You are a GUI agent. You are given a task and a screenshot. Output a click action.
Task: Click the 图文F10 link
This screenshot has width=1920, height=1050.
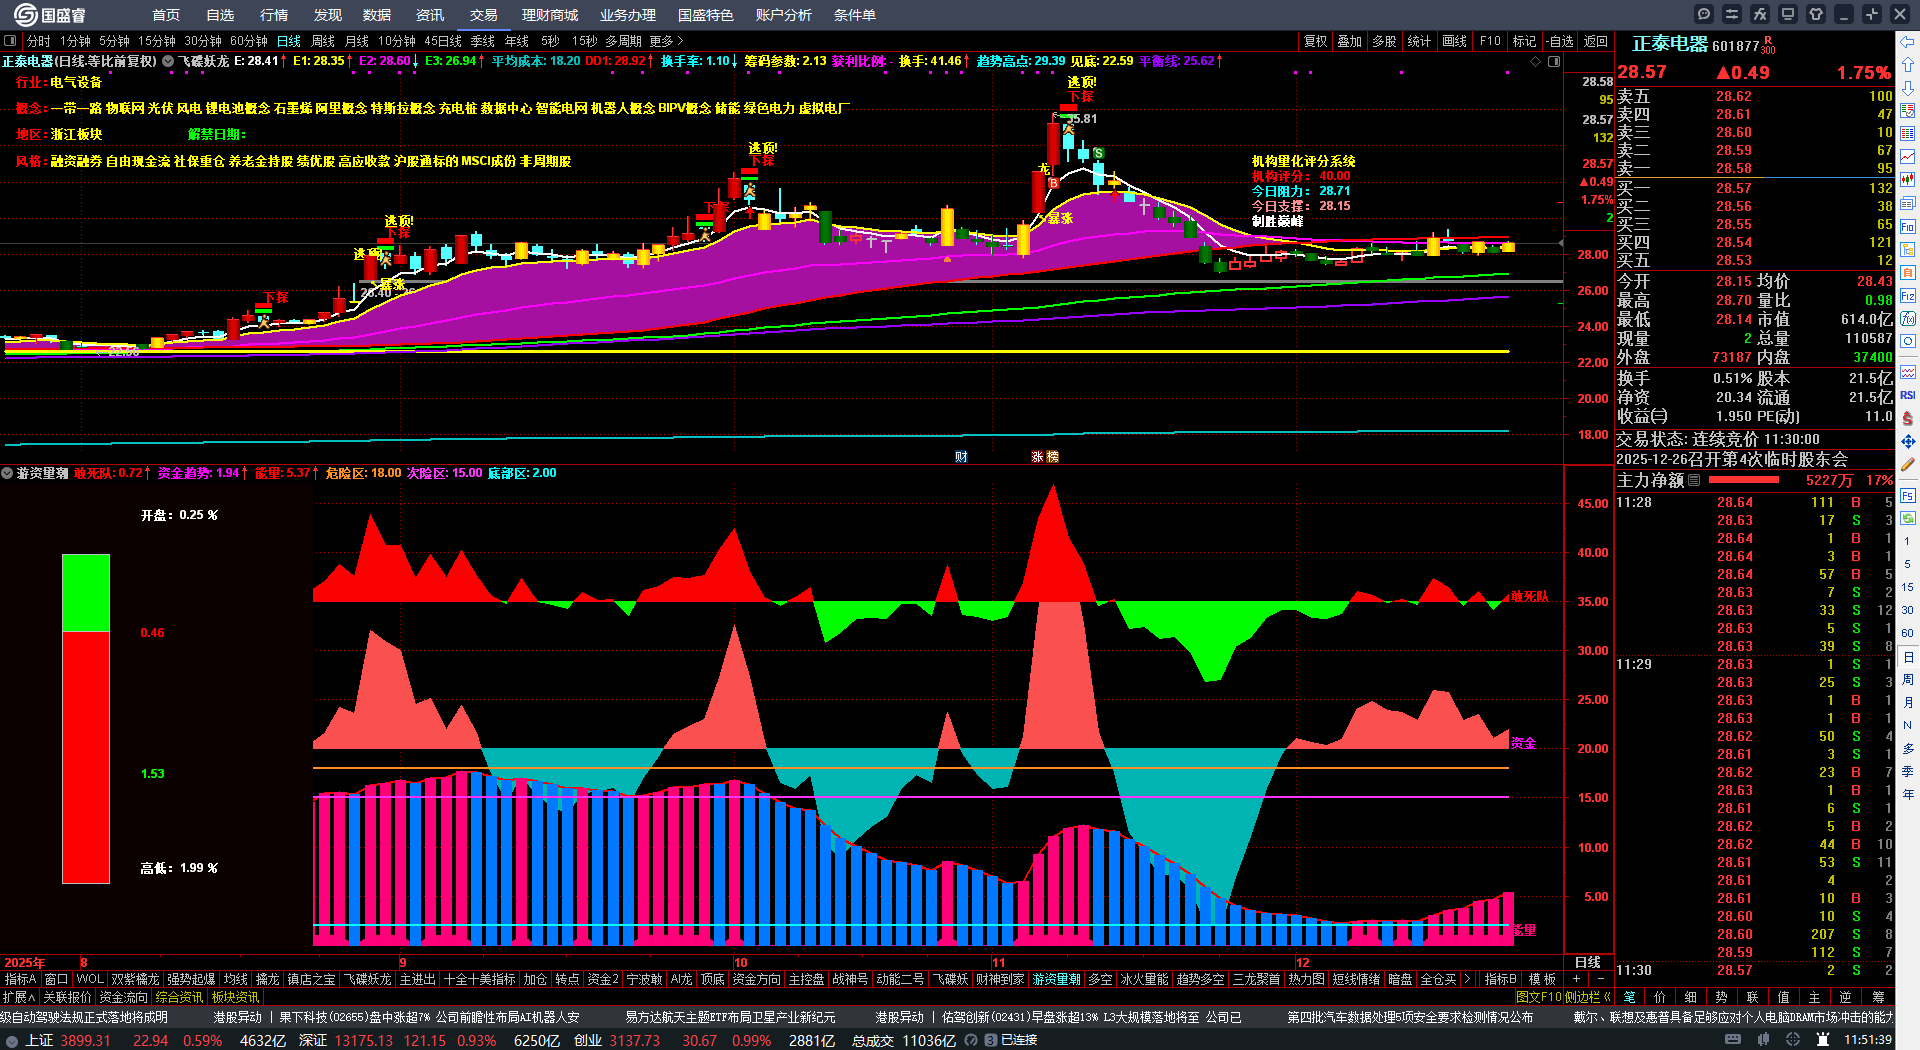pos(1538,997)
